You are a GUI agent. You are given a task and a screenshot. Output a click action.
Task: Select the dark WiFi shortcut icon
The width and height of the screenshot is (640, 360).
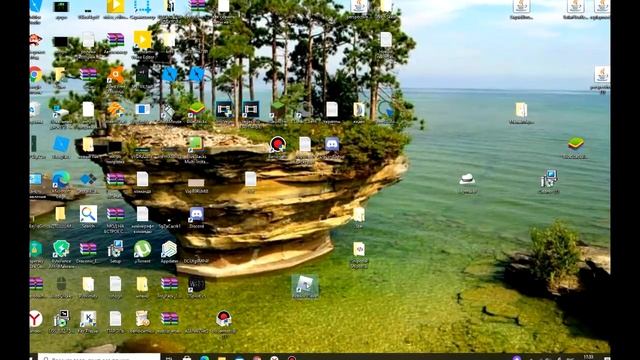[x=196, y=284]
